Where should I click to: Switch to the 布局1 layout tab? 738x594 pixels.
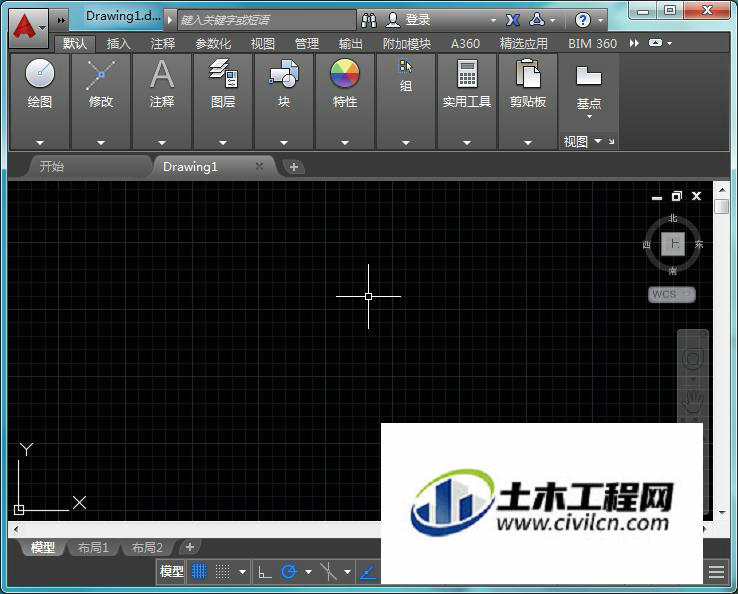pyautogui.click(x=93, y=547)
